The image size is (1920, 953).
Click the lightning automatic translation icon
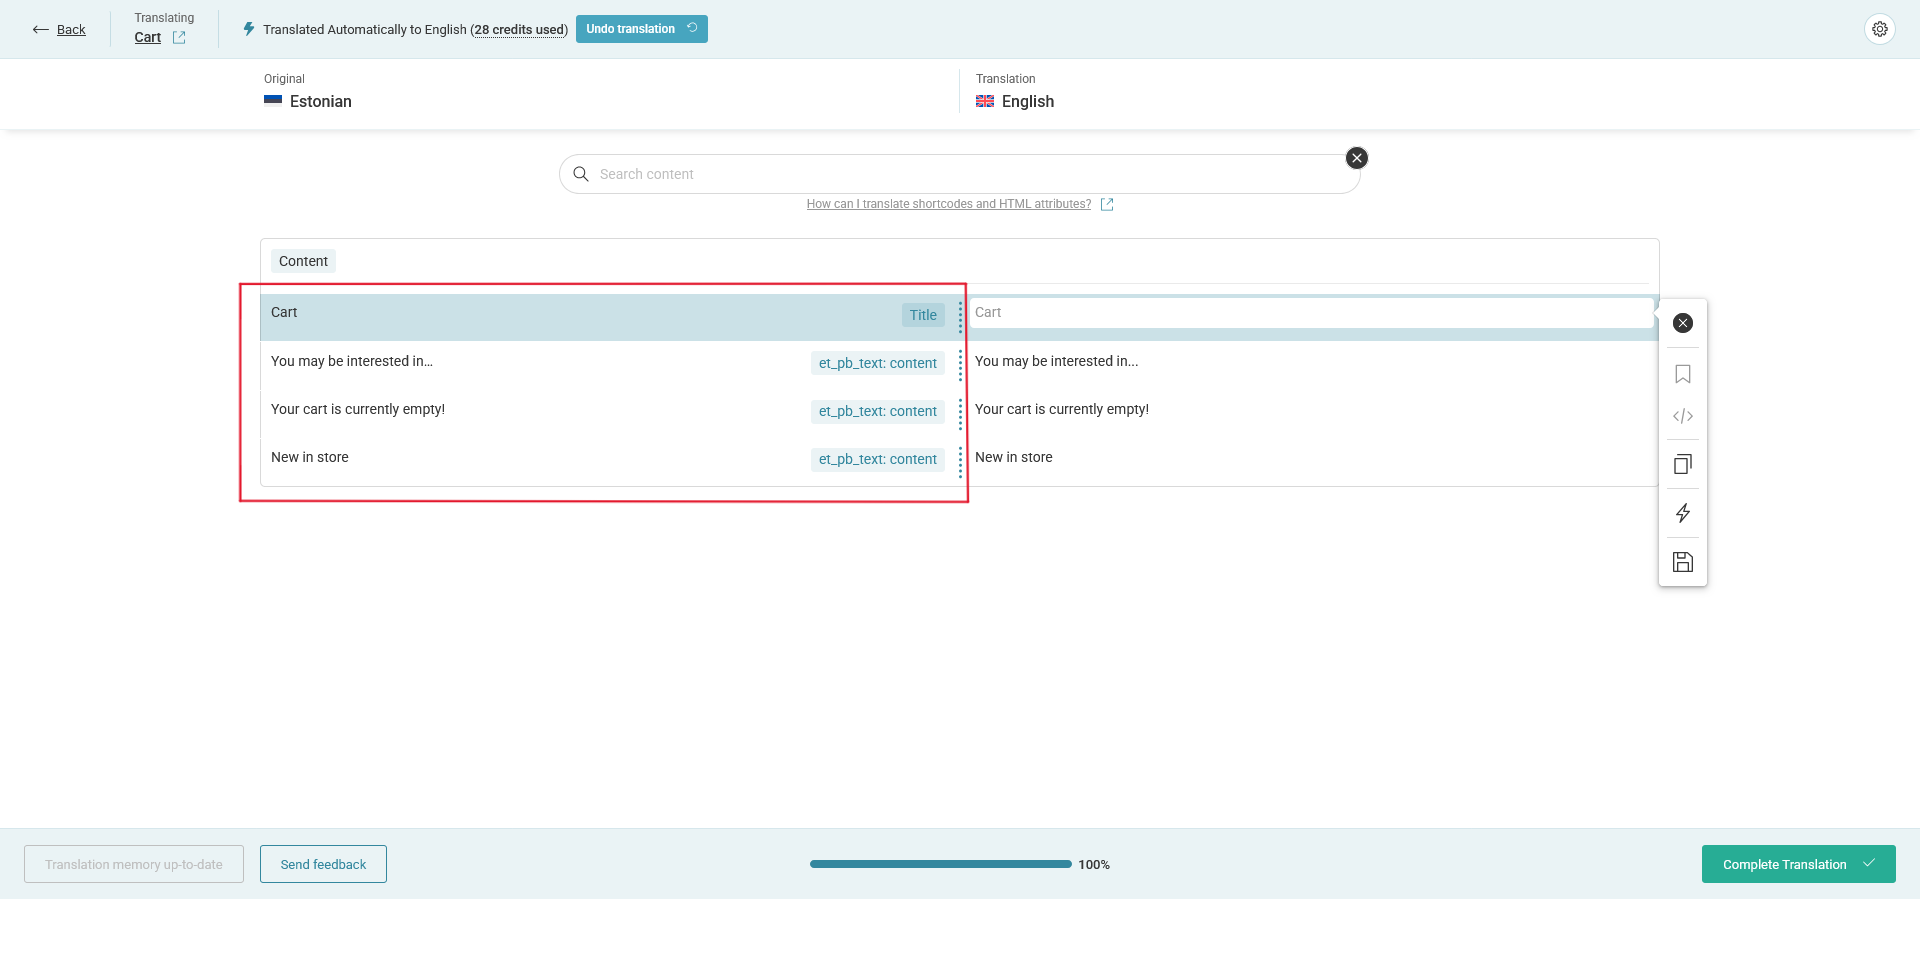tap(1683, 513)
